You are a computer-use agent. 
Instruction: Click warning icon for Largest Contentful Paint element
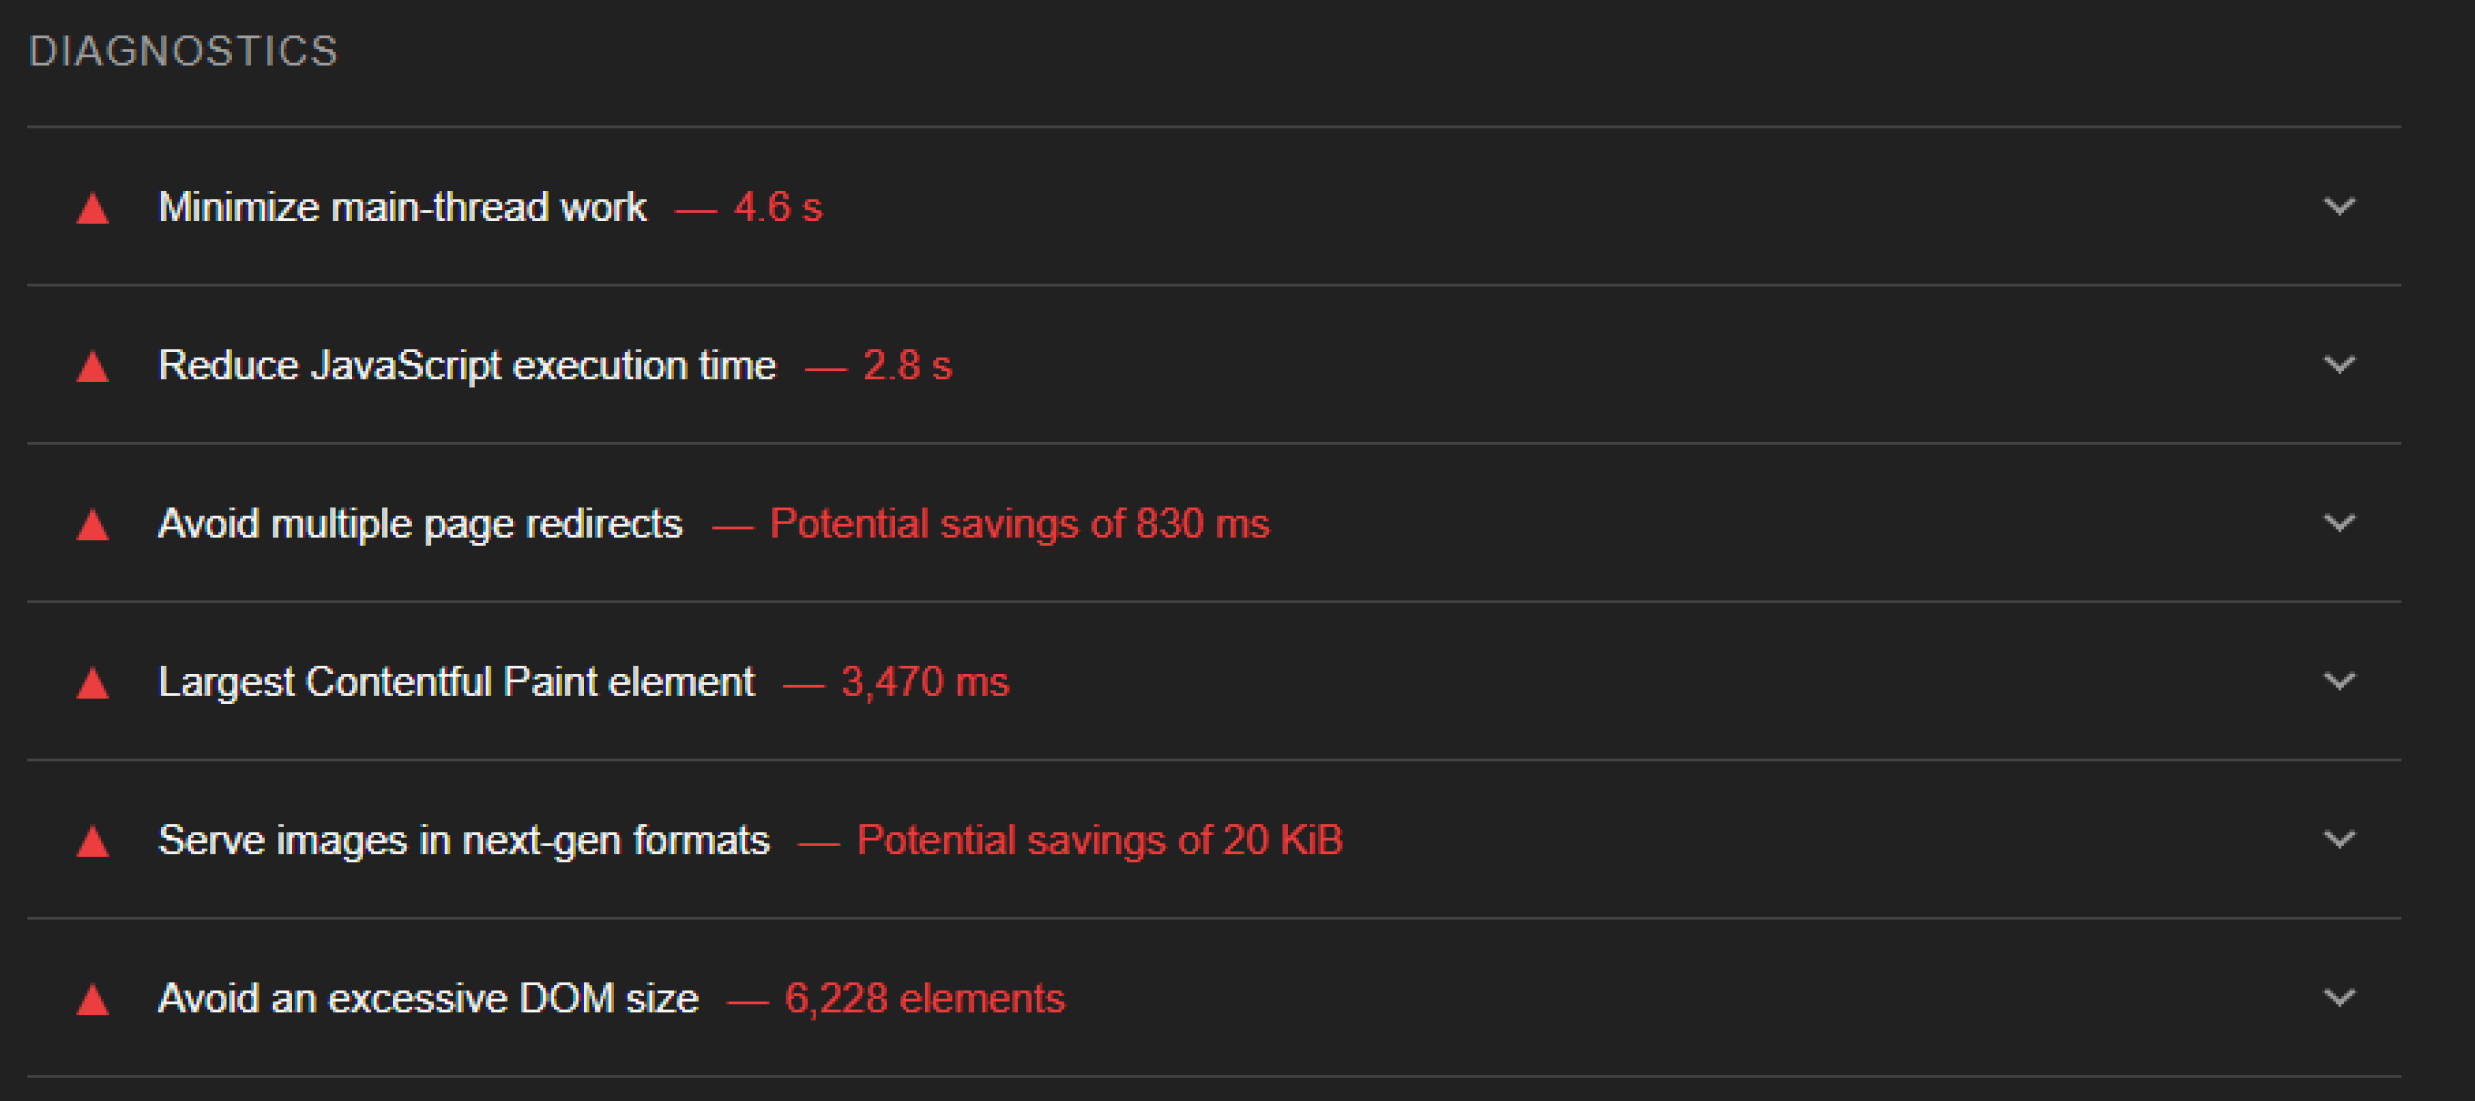tap(93, 683)
